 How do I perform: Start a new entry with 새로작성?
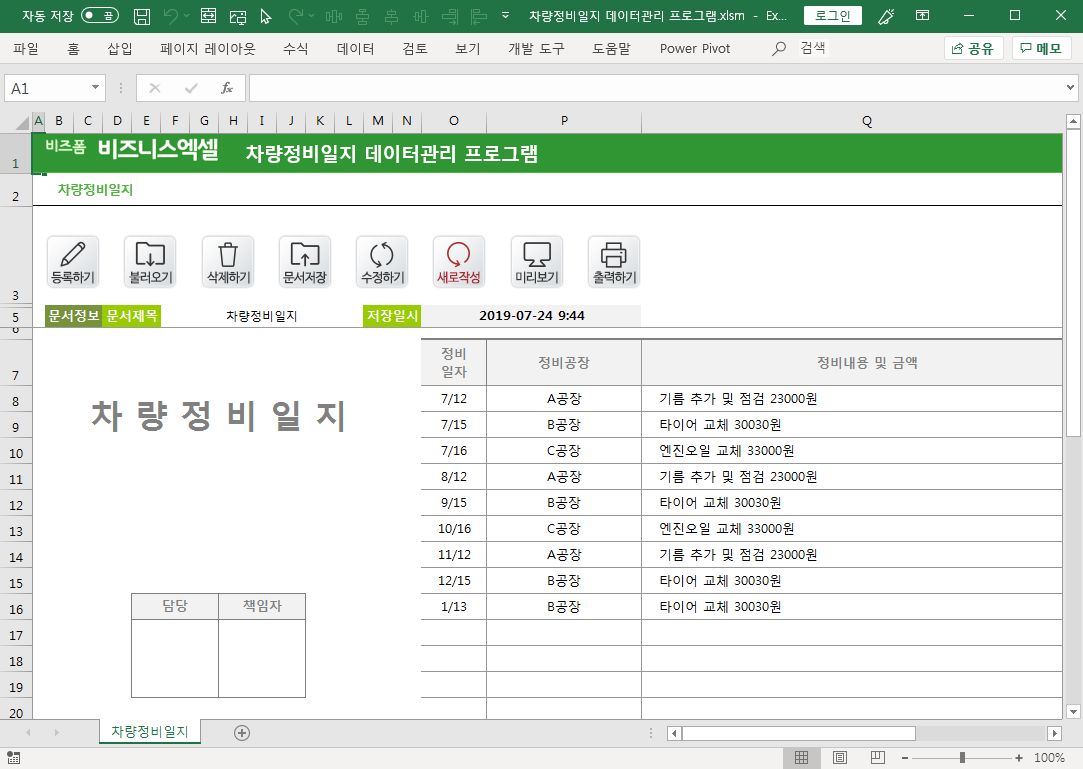[459, 262]
